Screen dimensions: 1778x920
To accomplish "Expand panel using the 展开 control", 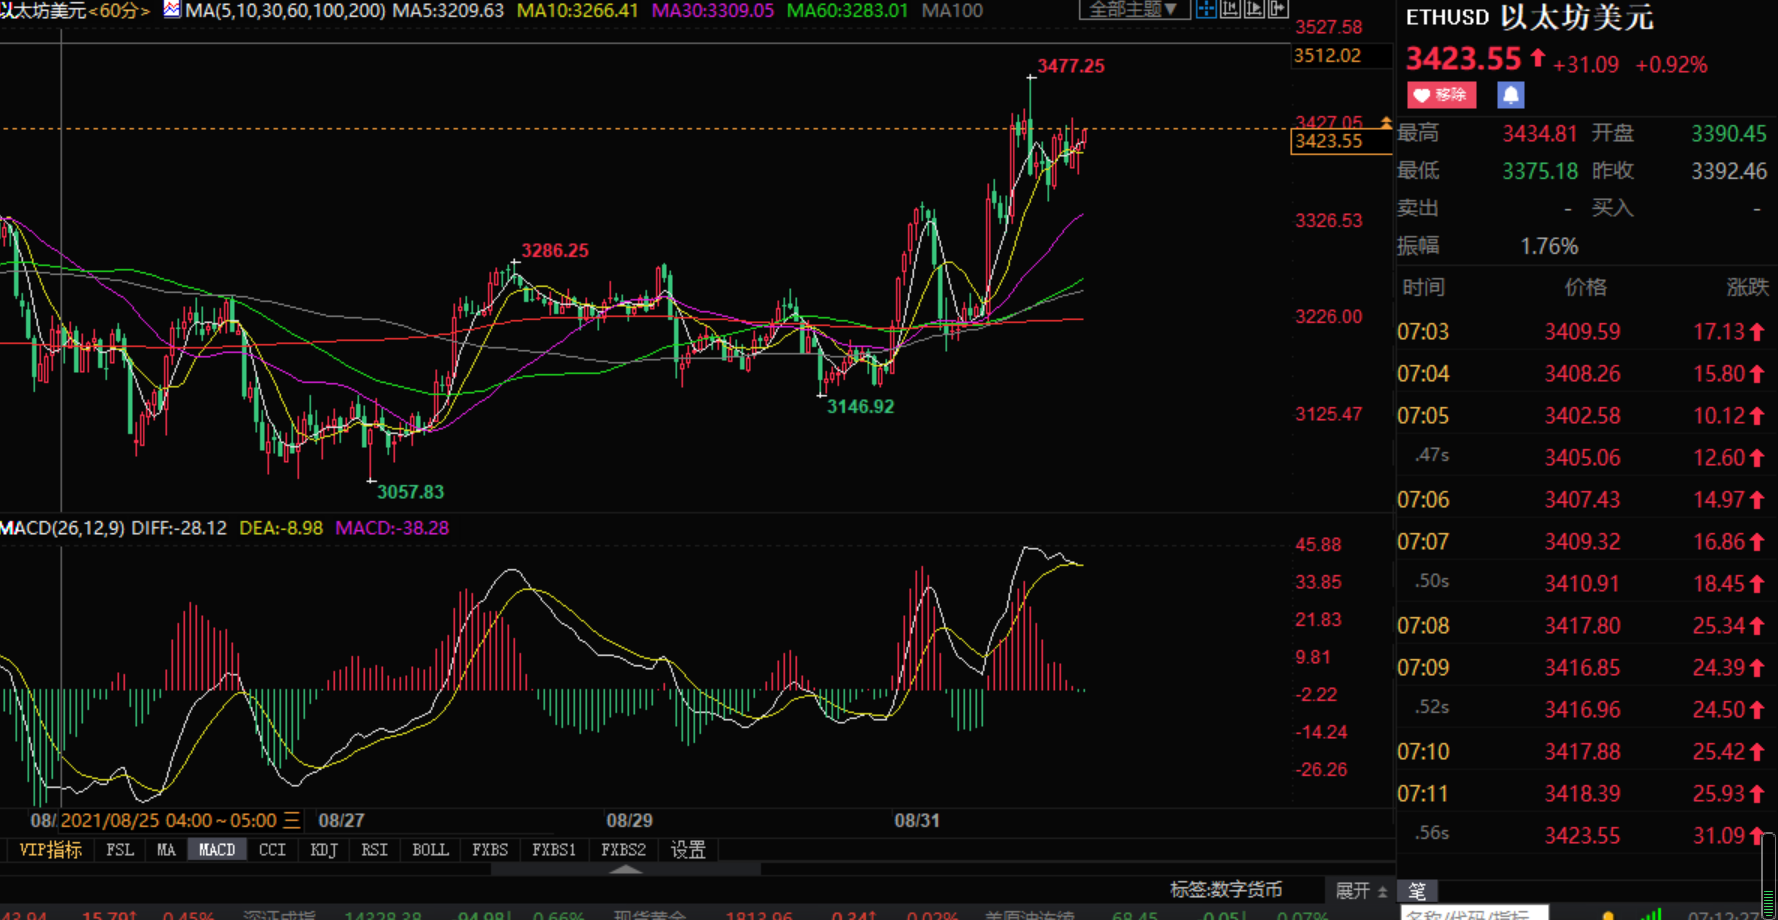I will [x=1361, y=891].
